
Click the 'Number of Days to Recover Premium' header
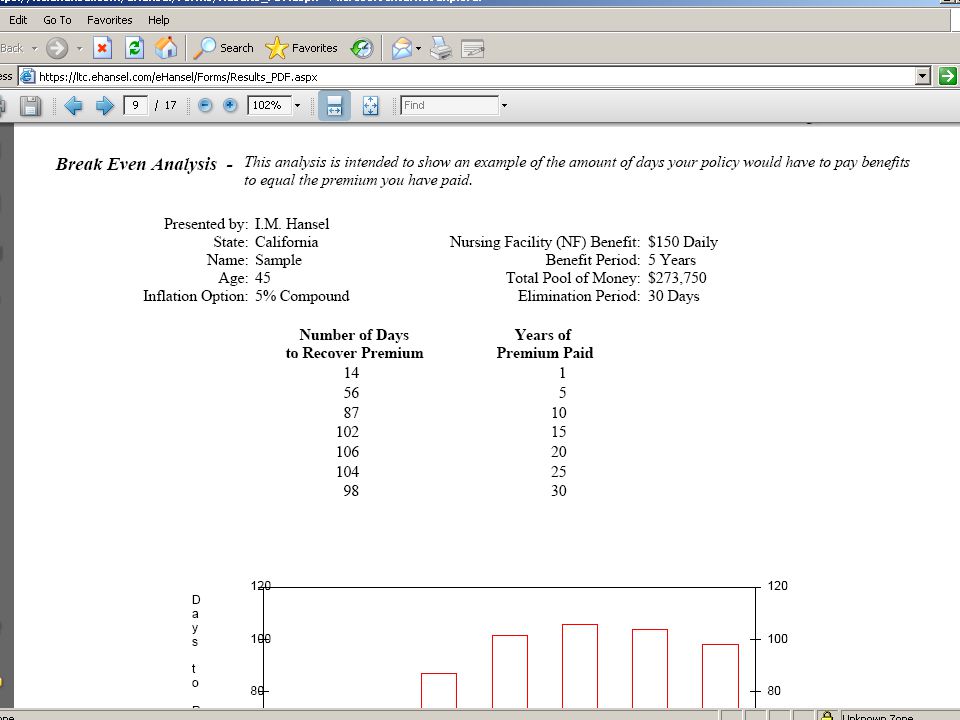[354, 344]
